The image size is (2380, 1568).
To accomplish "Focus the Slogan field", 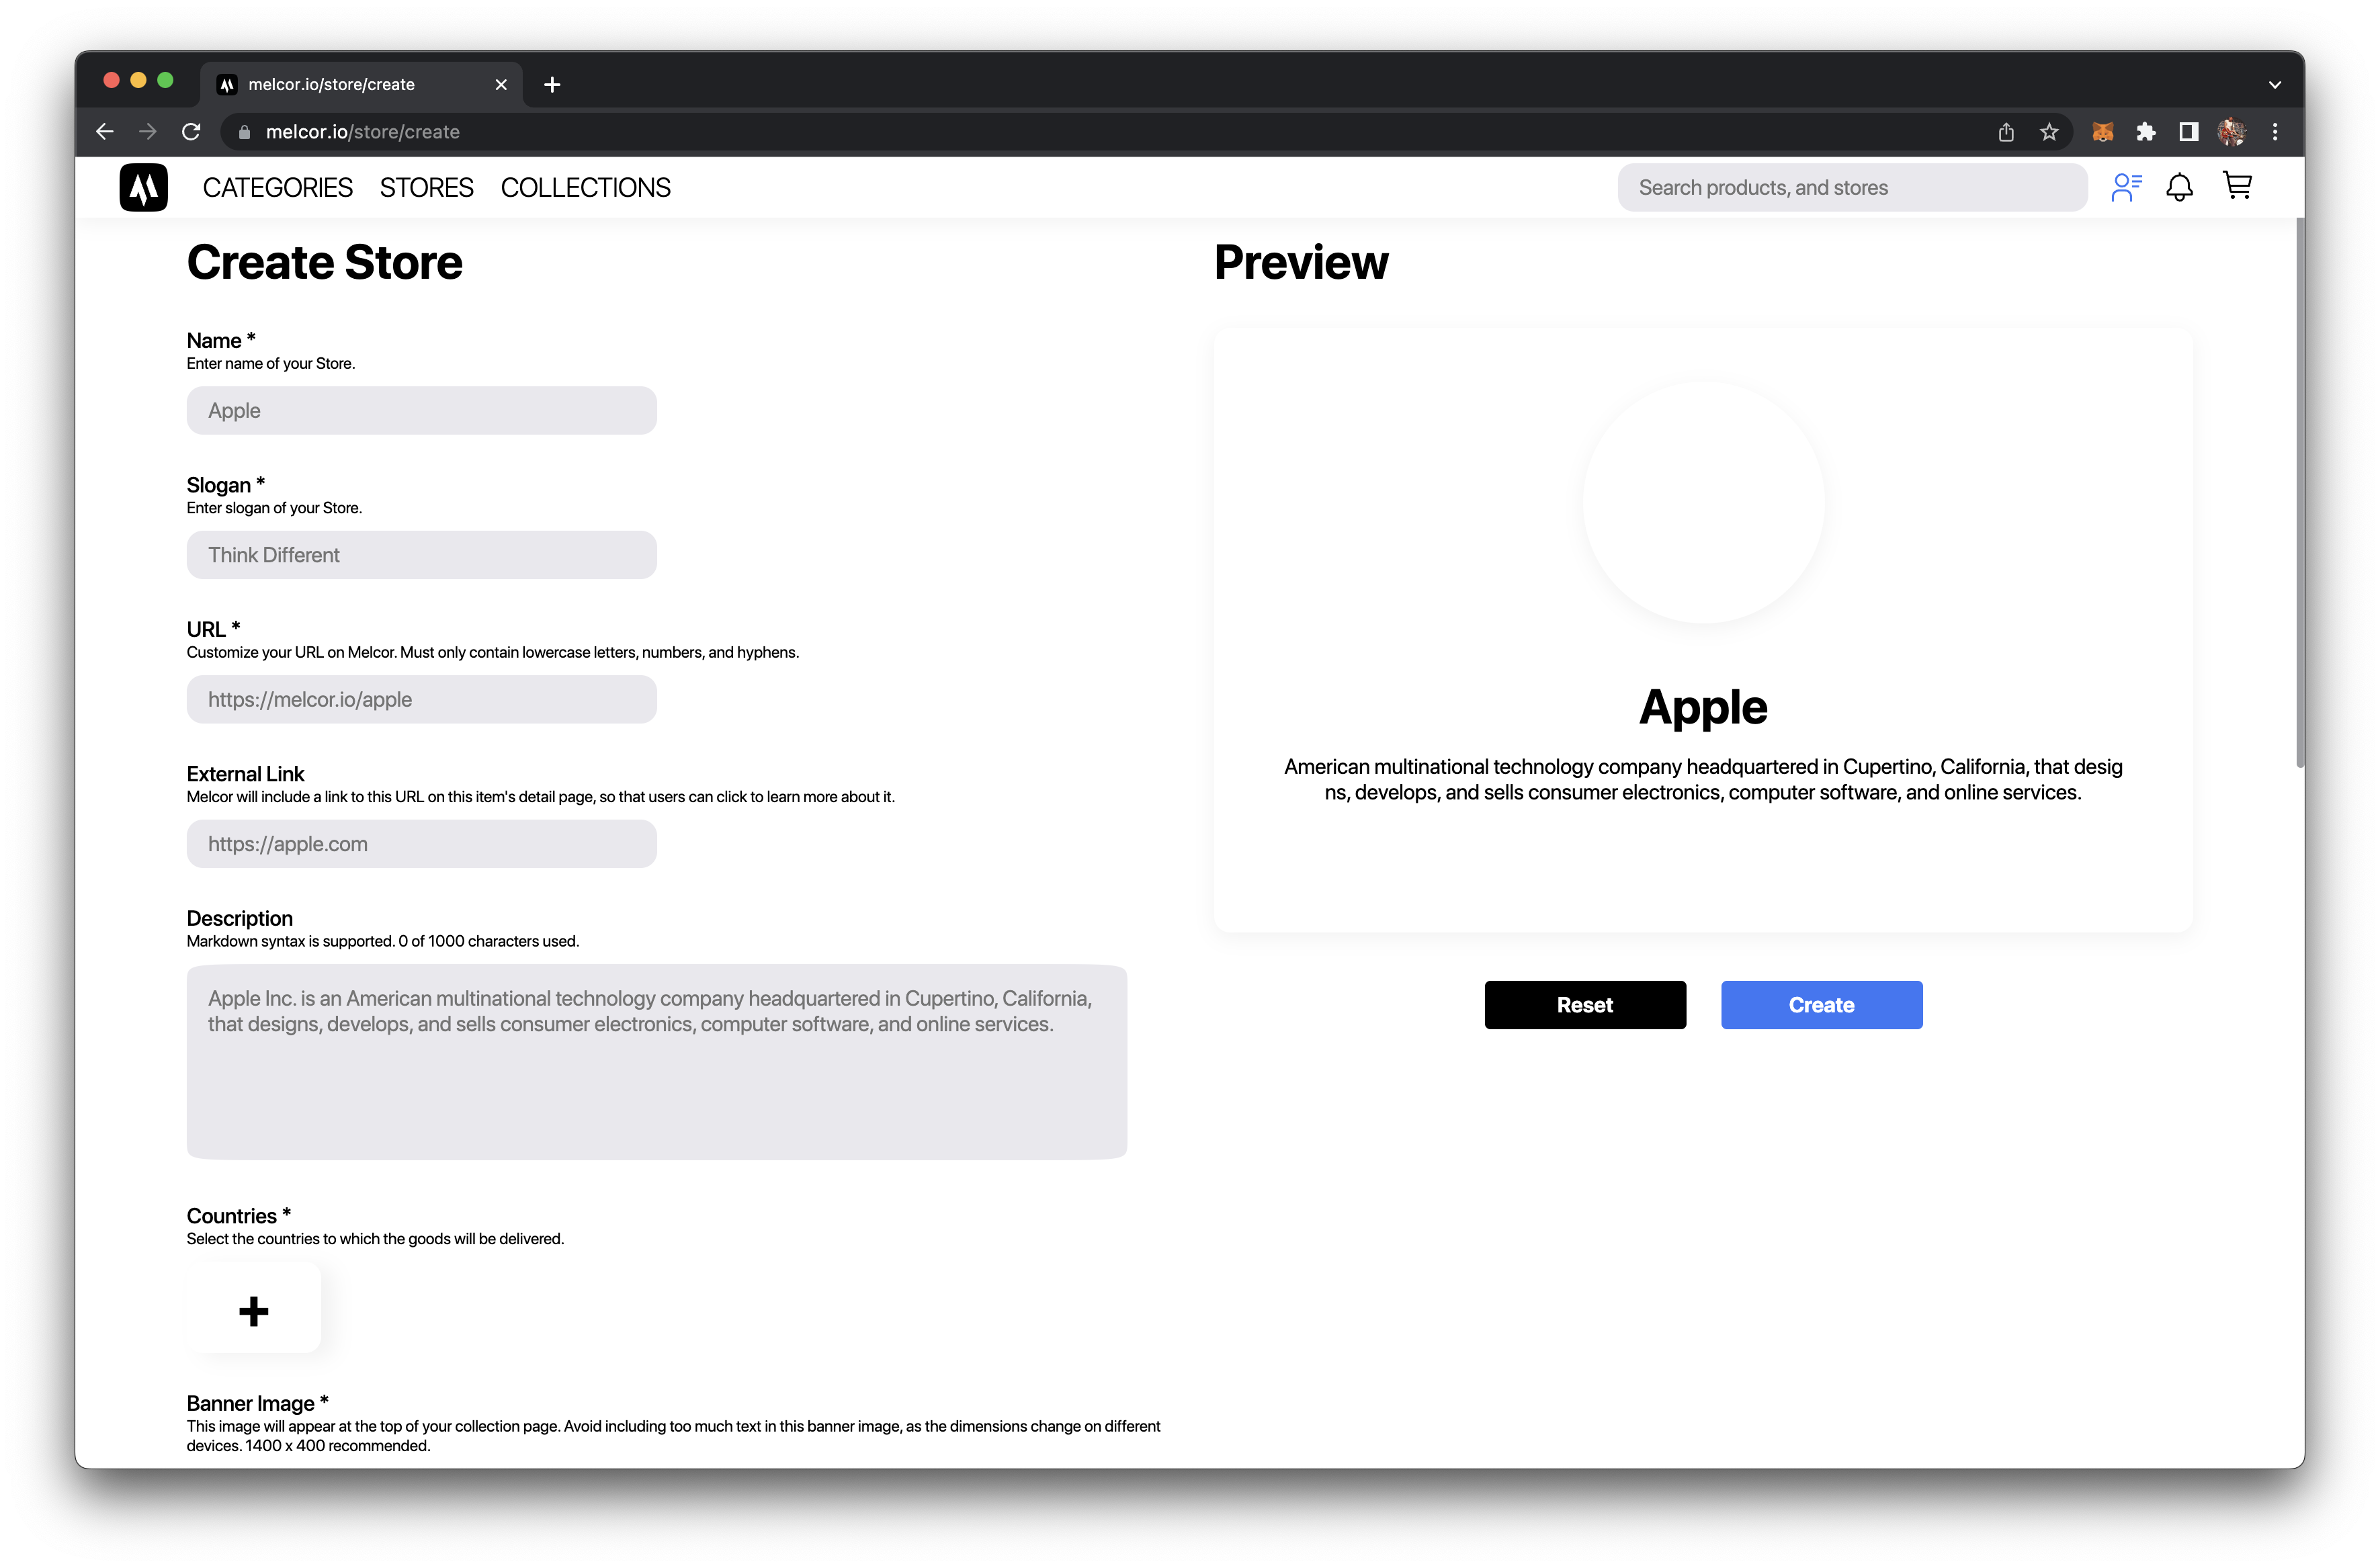I will pos(421,555).
